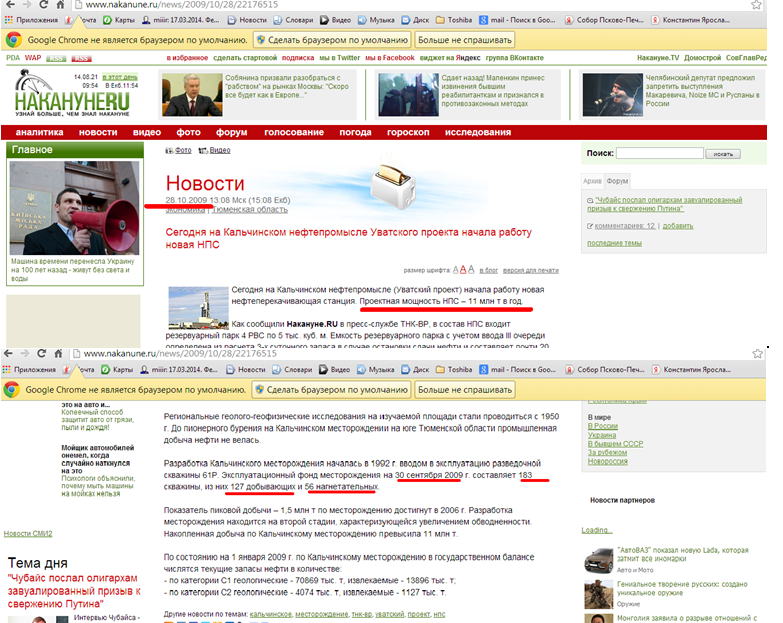Viewport: 783px width, 623px height.
Task: Click the Новости СМИ2 link
Action: [28, 534]
